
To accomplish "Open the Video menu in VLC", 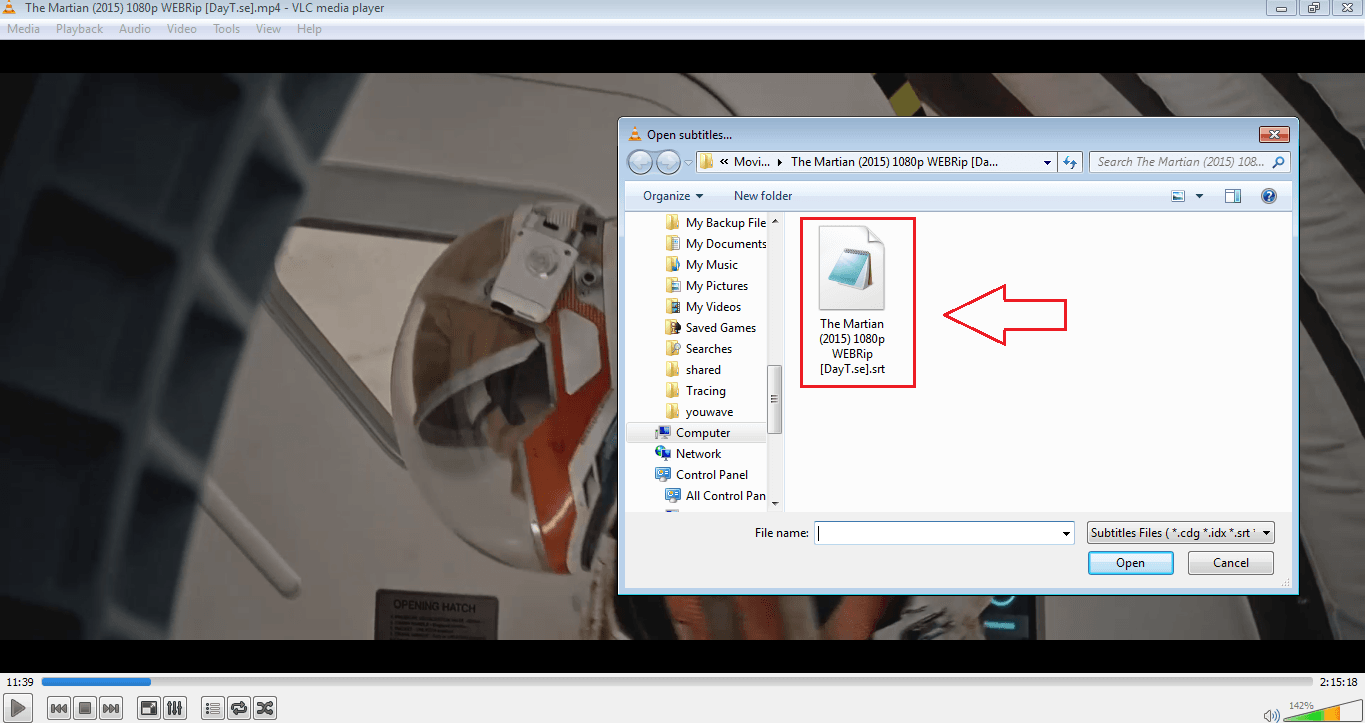I will point(182,29).
